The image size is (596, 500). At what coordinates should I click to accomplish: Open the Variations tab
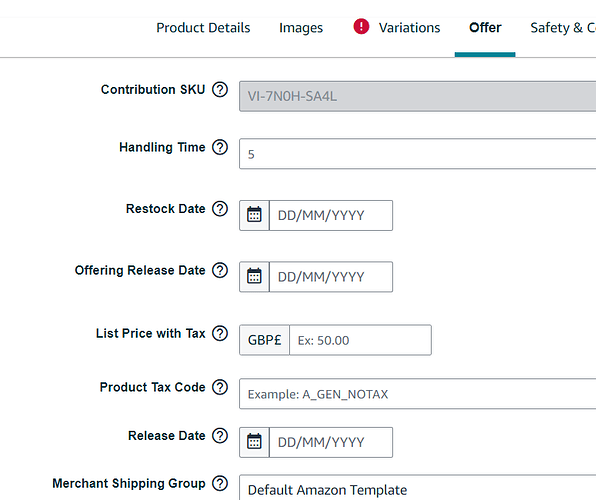pyautogui.click(x=409, y=28)
